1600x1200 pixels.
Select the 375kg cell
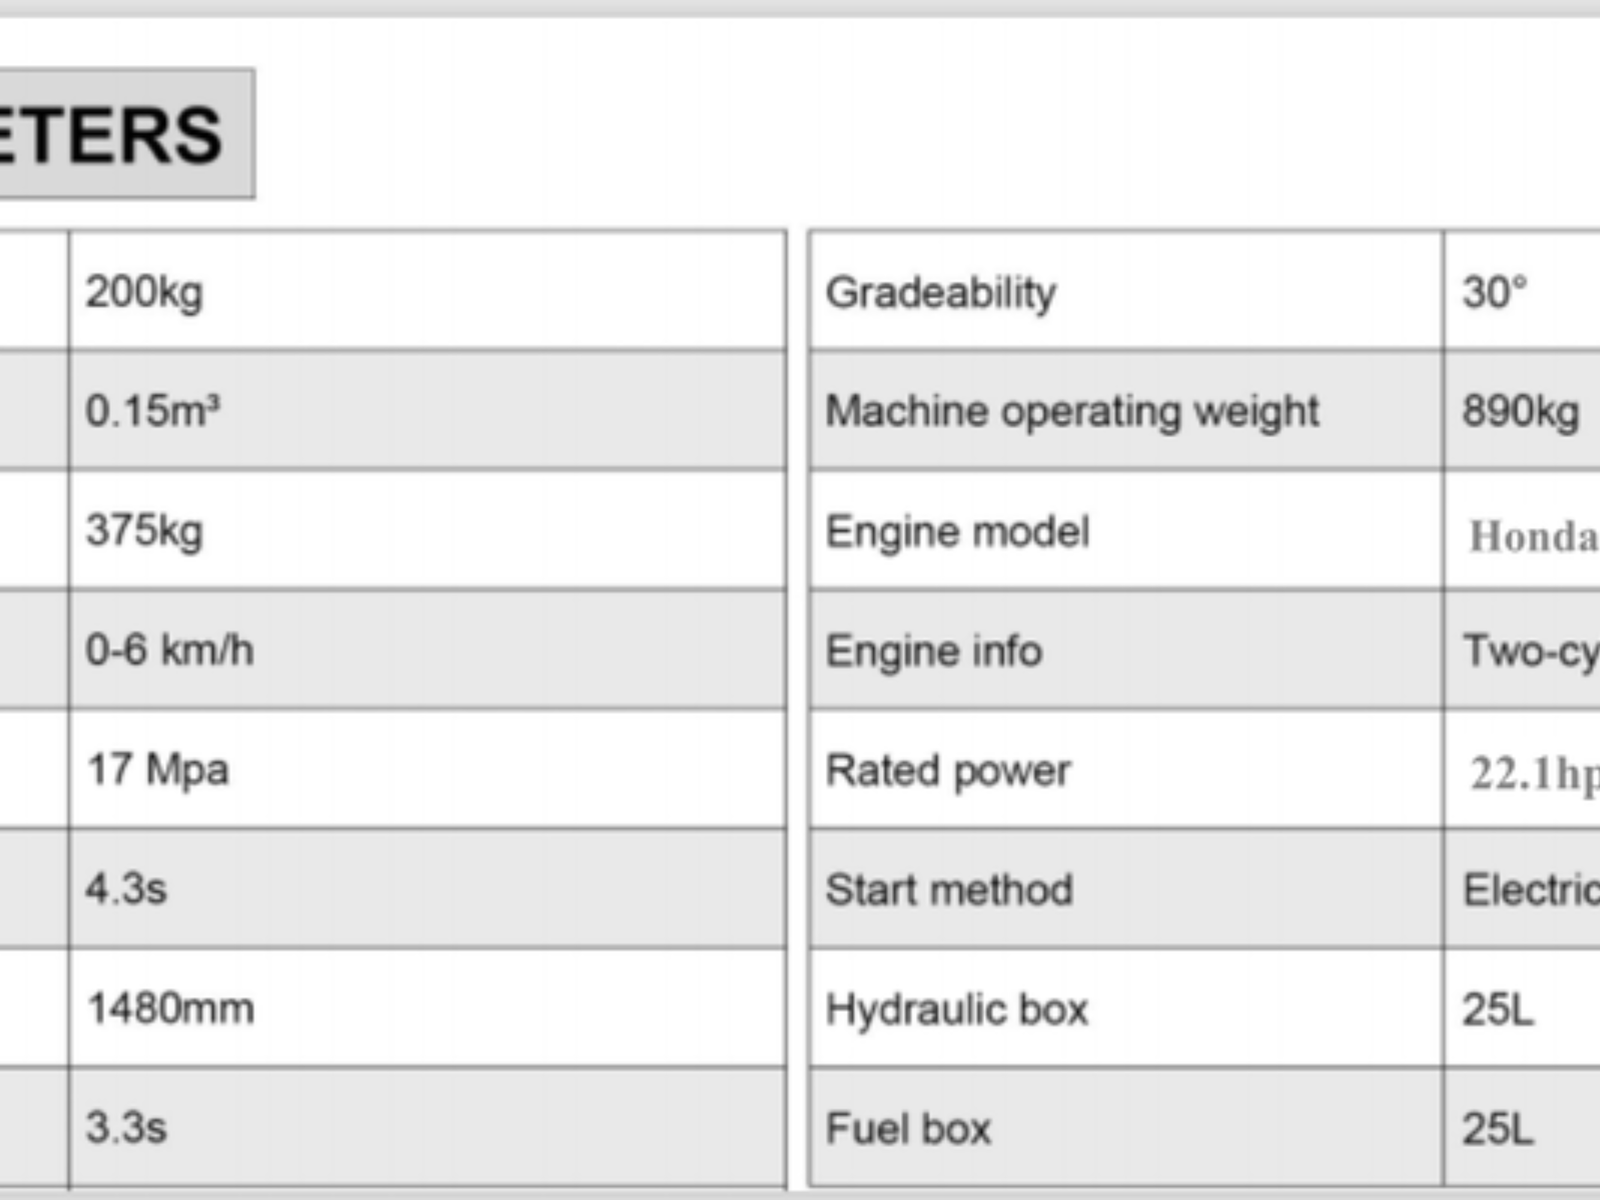coord(144,530)
